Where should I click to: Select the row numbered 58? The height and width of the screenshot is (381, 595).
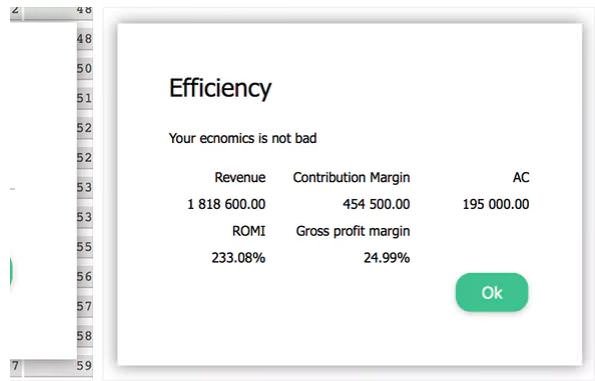pyautogui.click(x=85, y=336)
